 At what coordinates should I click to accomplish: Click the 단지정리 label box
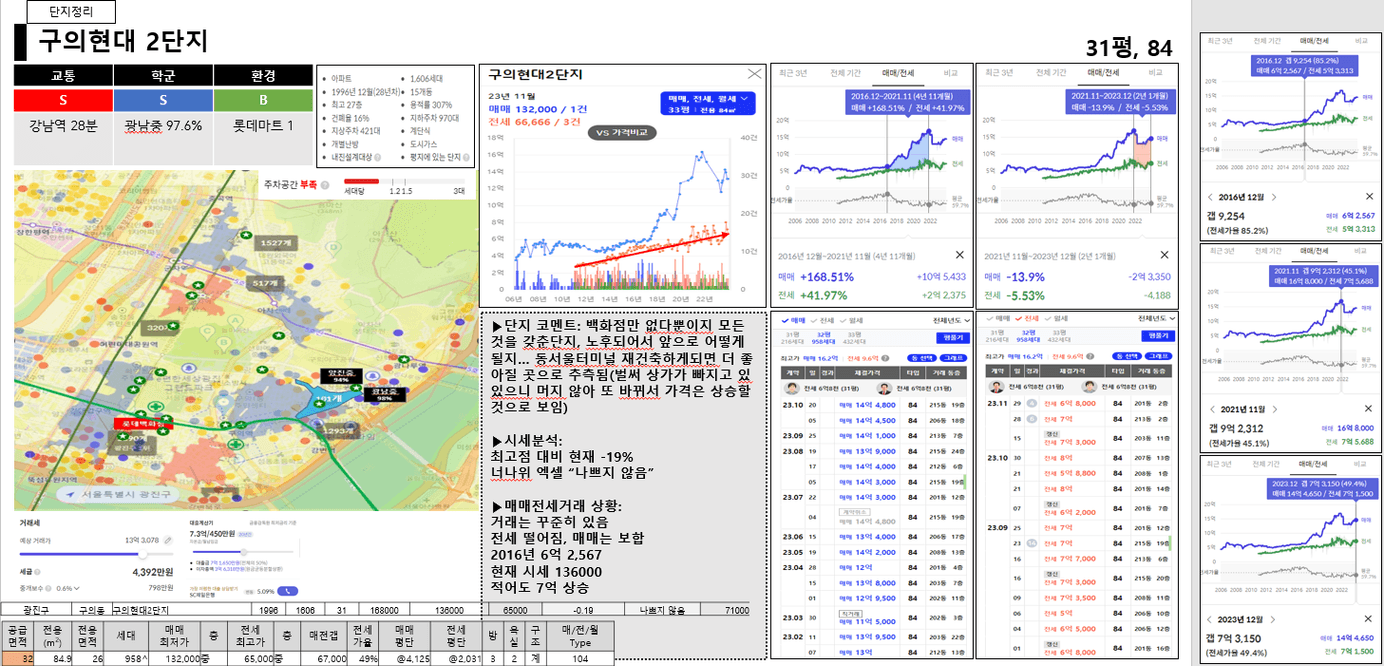(x=70, y=12)
